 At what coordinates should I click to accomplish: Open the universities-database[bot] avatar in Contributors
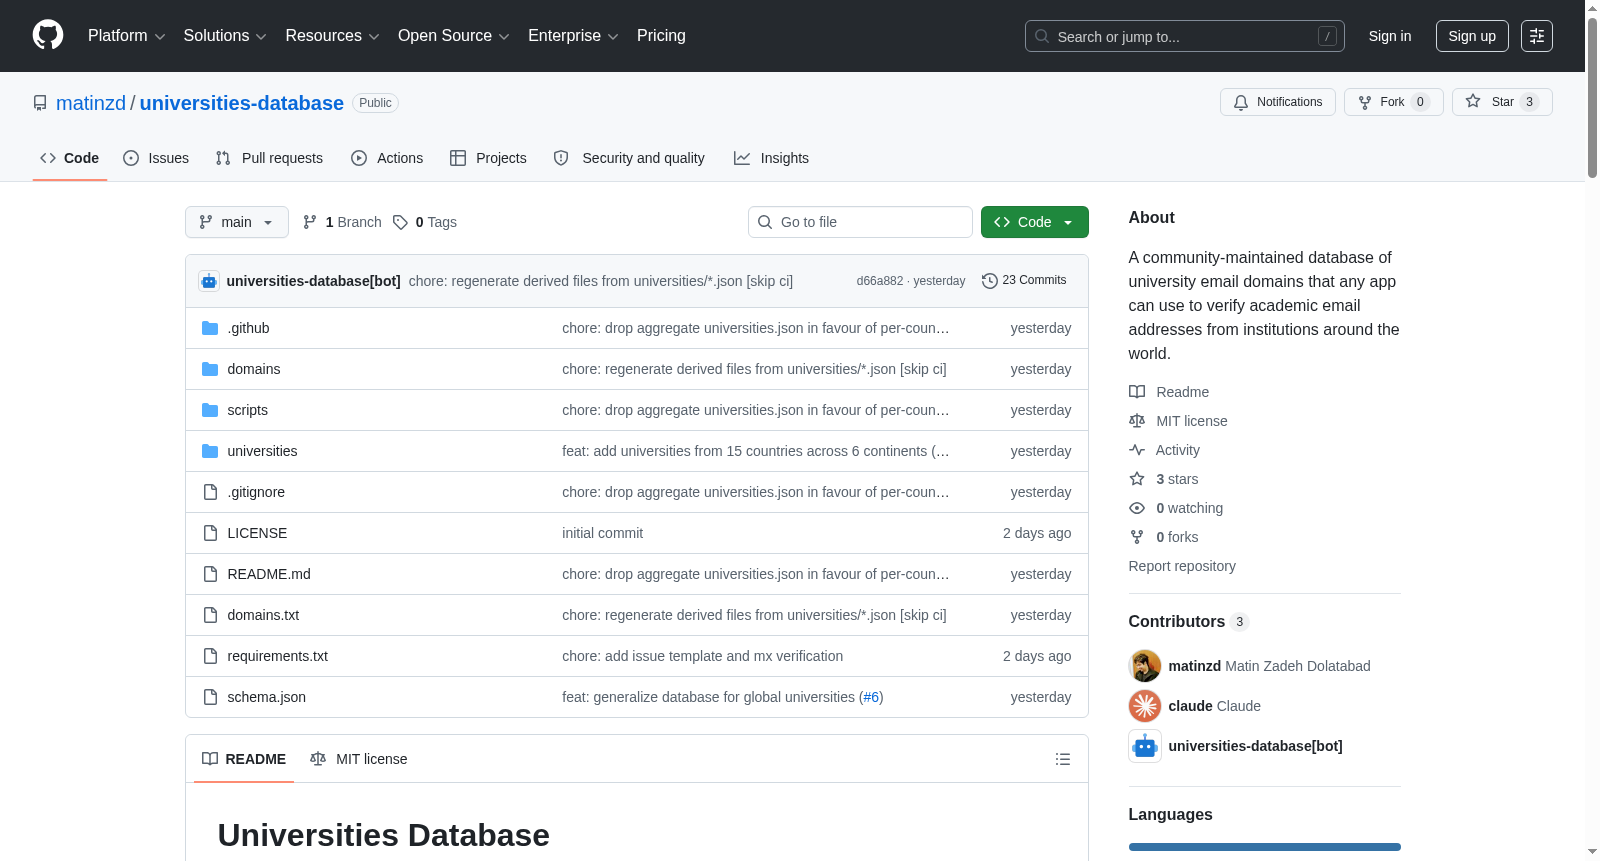click(x=1145, y=746)
